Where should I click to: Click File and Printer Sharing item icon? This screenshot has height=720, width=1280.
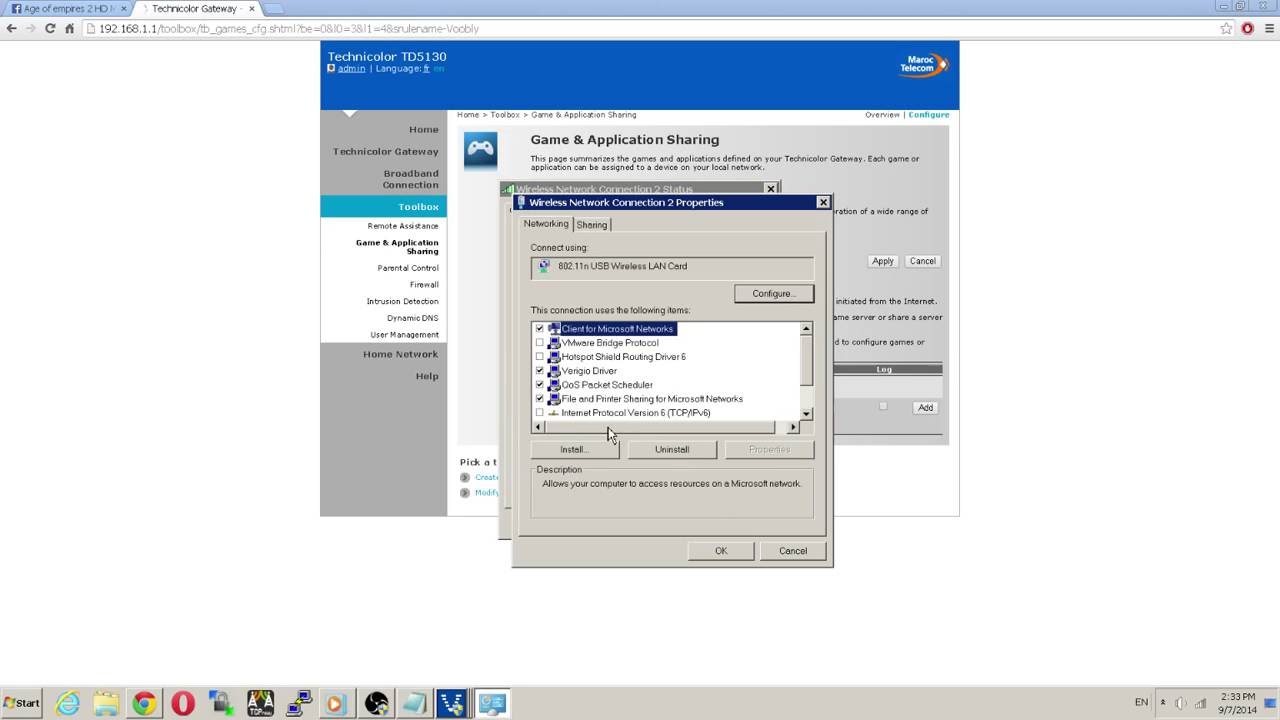tap(554, 399)
